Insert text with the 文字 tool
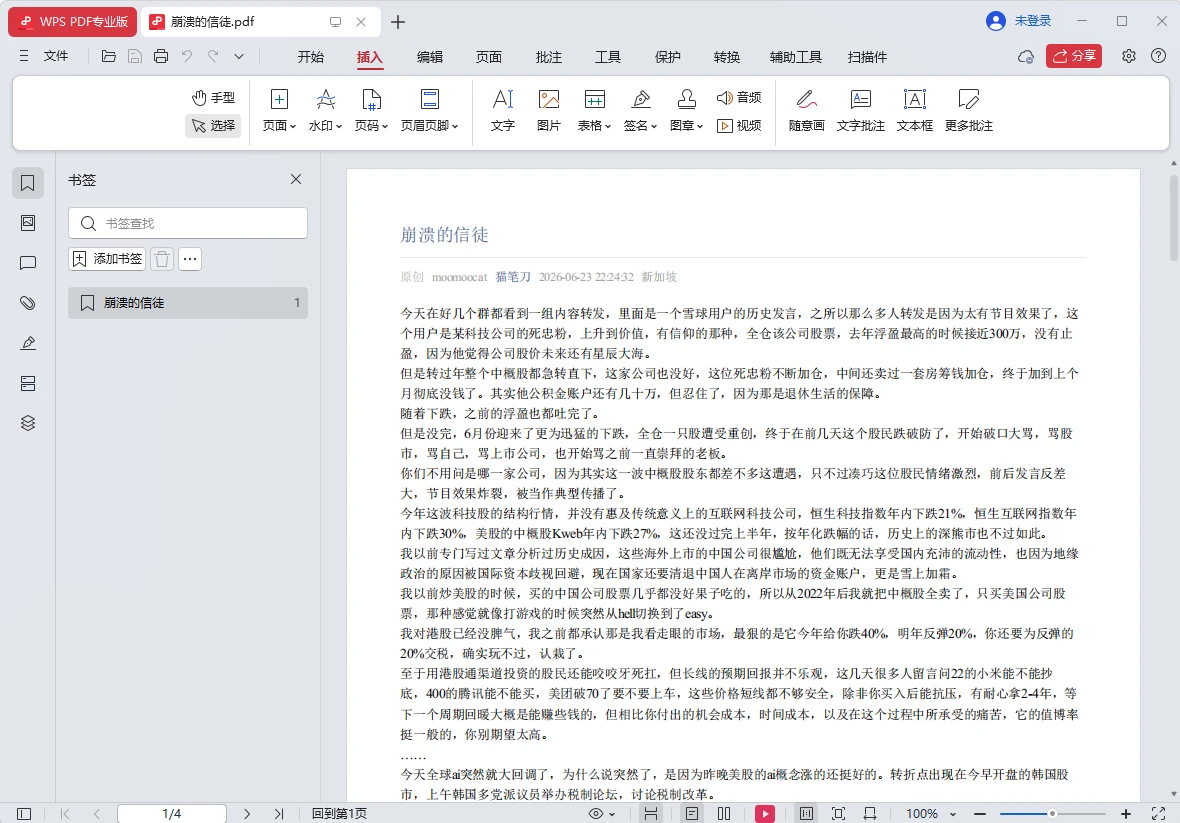 [503, 110]
